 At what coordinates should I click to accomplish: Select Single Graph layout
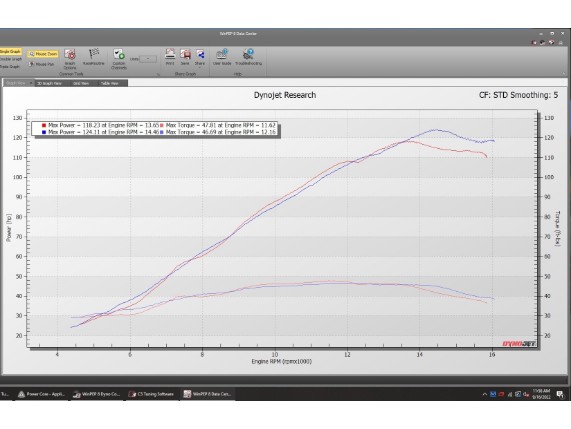(x=11, y=52)
